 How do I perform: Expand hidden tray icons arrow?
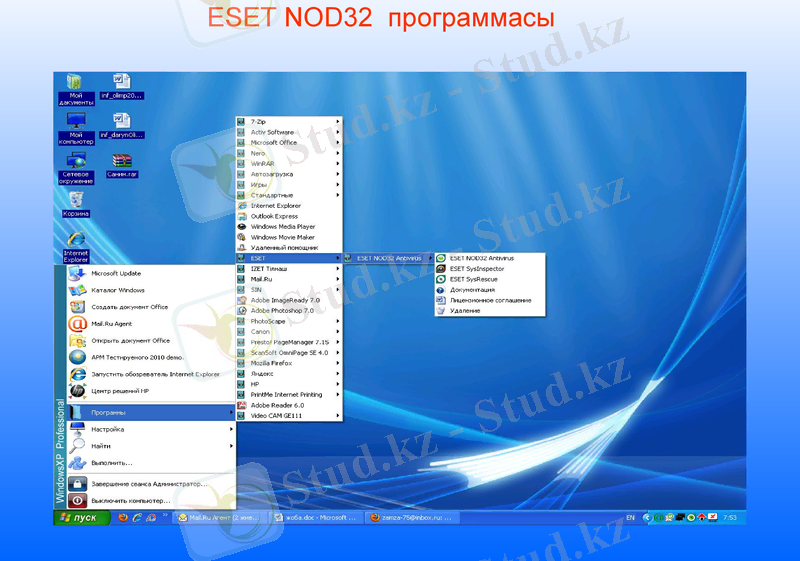pos(647,517)
